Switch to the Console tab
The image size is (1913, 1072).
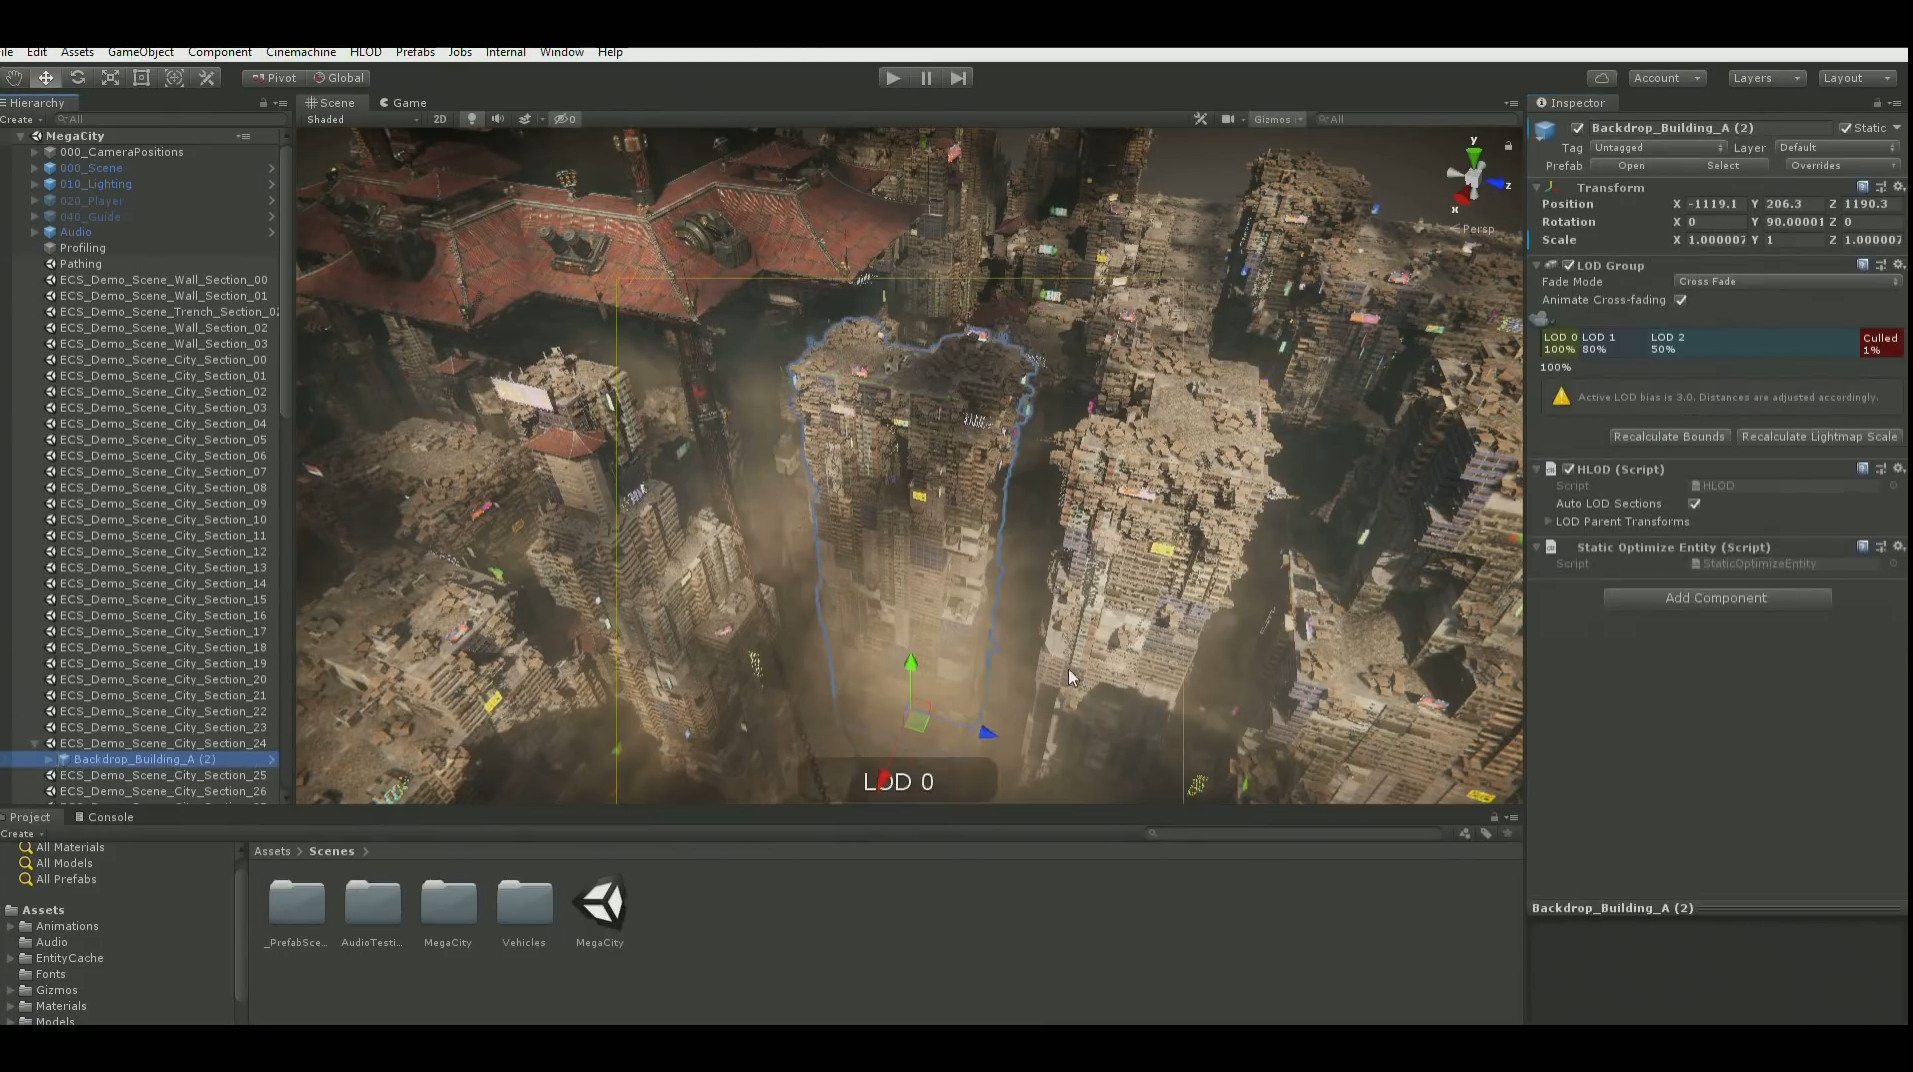104,817
